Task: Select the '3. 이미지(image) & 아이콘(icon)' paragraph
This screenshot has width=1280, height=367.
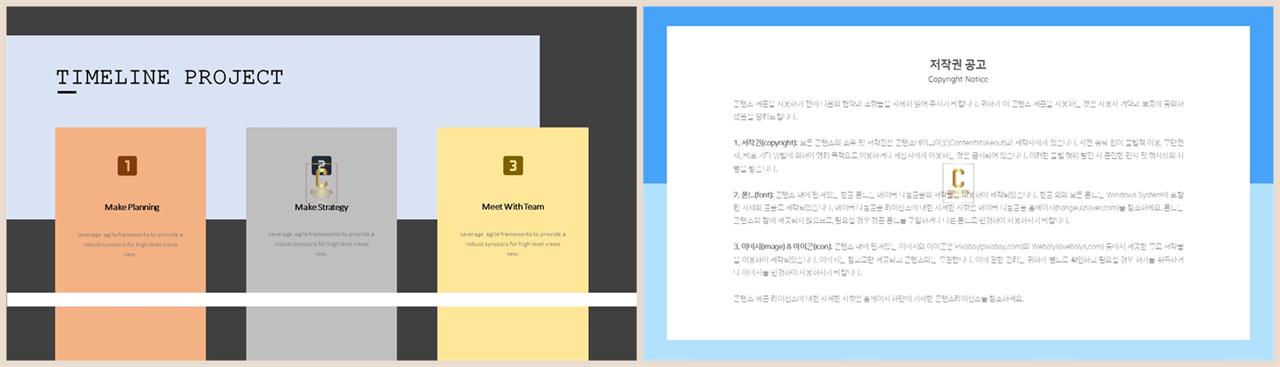Action: [x=958, y=259]
